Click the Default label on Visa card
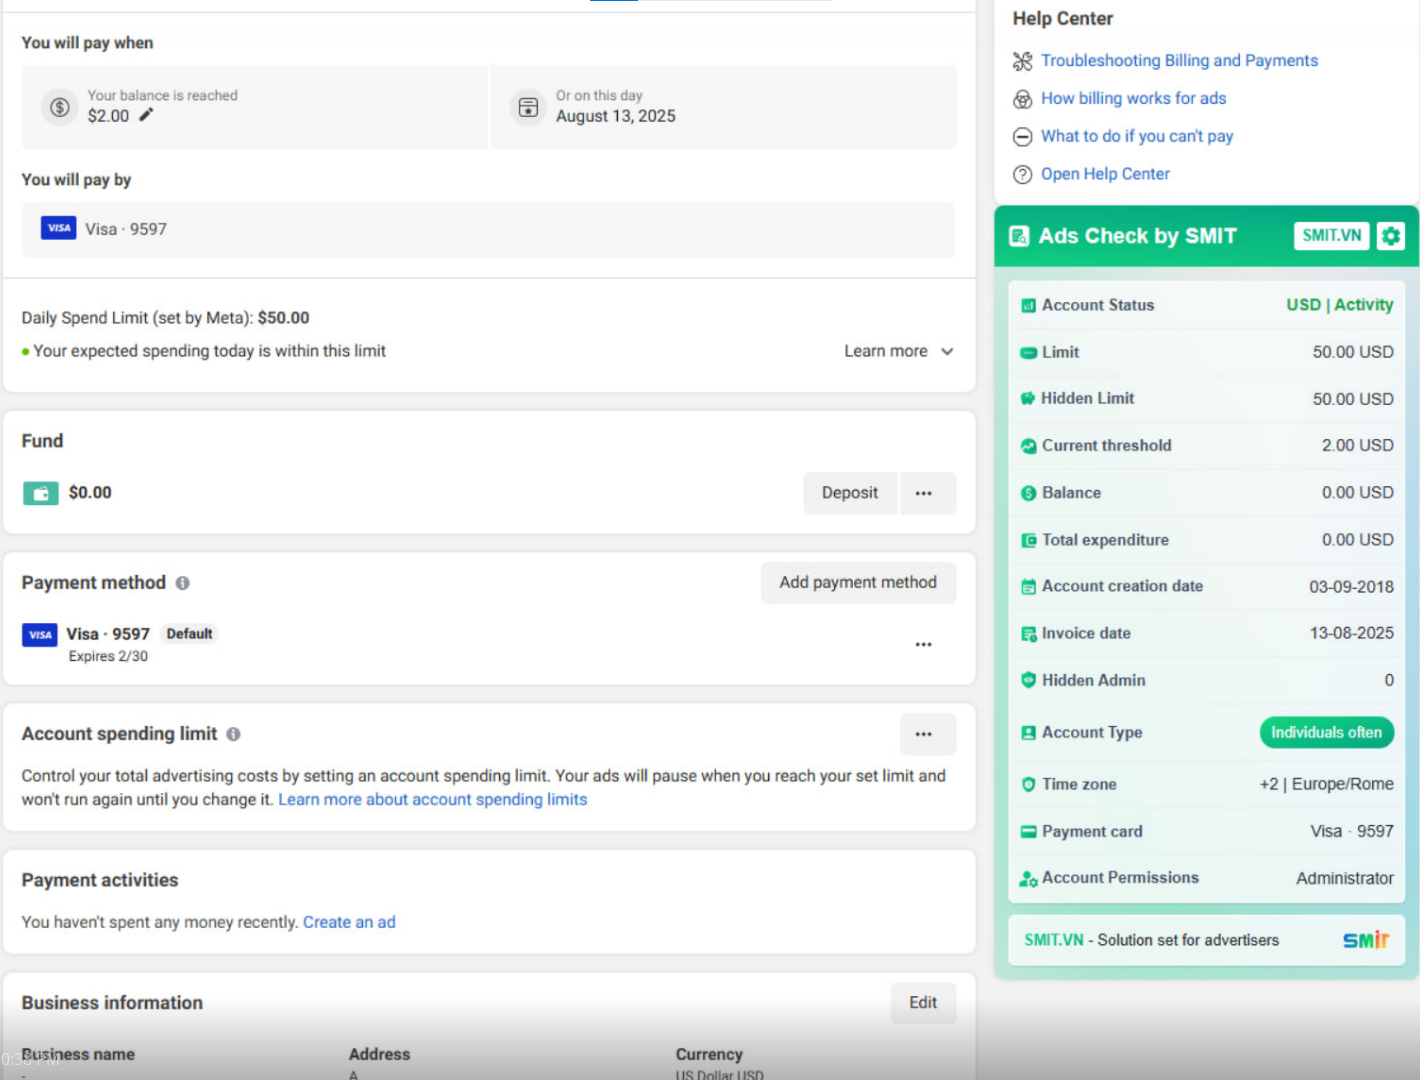The width and height of the screenshot is (1420, 1080). pyautogui.click(x=189, y=634)
